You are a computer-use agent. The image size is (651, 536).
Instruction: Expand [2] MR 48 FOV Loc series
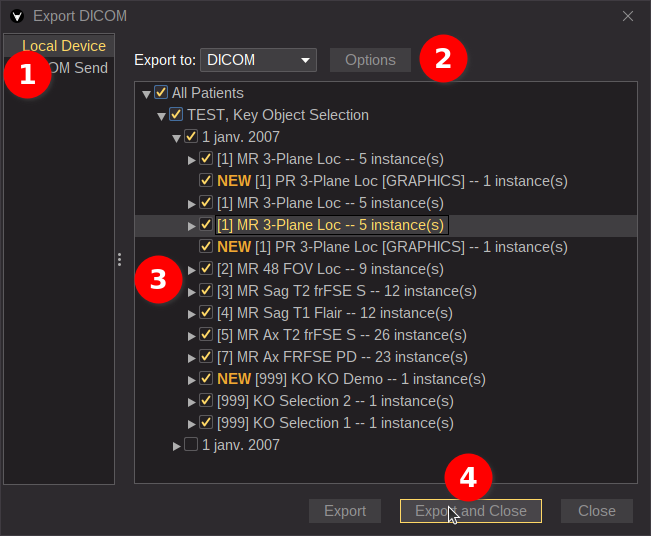tap(191, 270)
